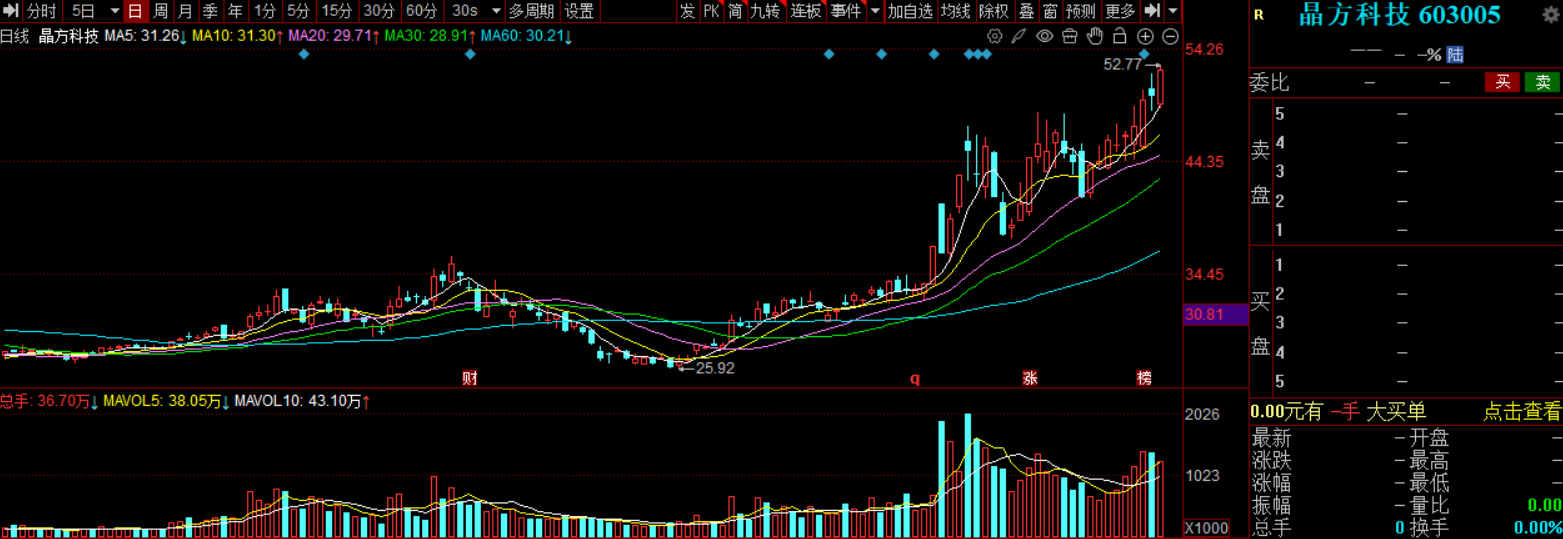Select the 日 daily K-line period
The height and width of the screenshot is (539, 1563).
click(135, 11)
